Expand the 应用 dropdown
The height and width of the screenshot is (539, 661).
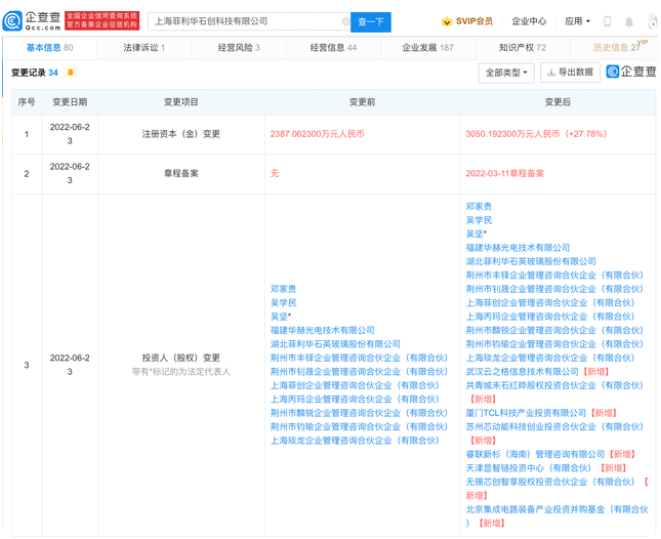[x=577, y=21]
